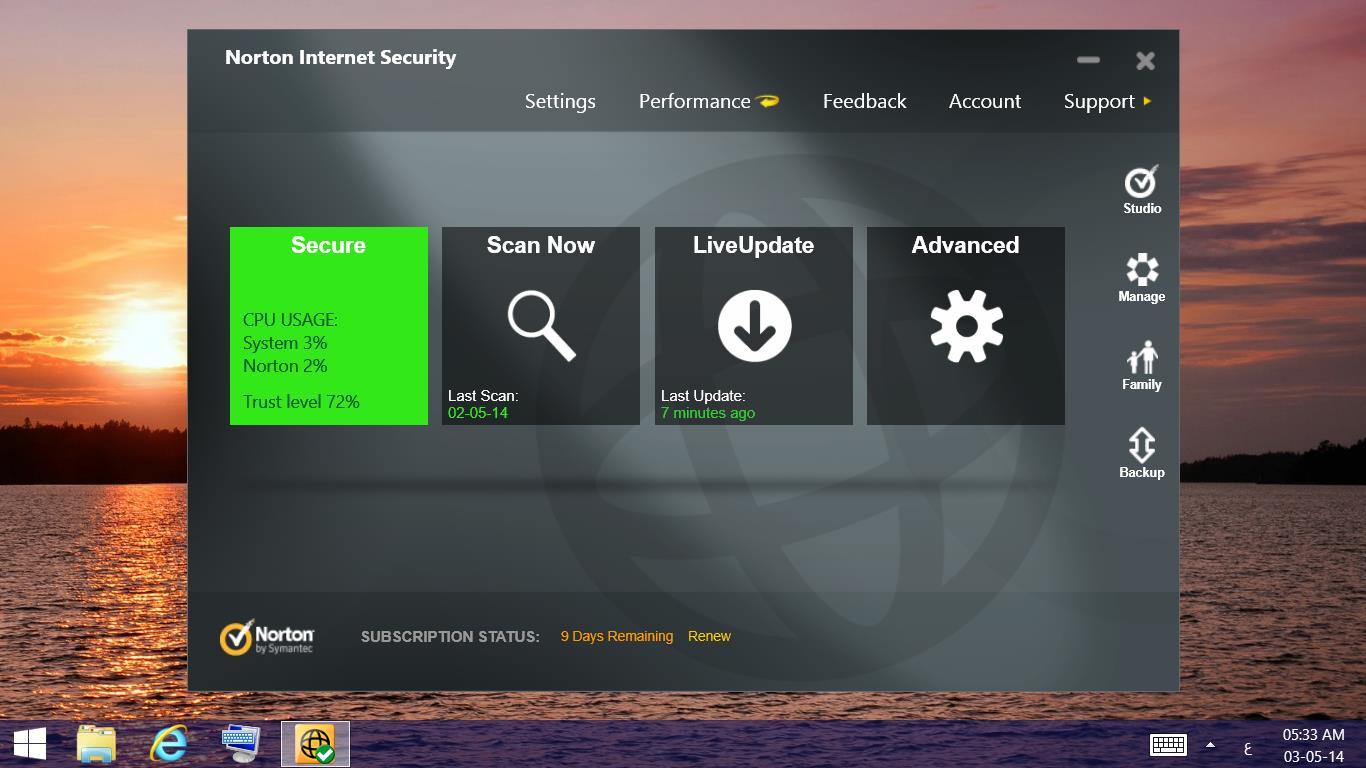Viewport: 1366px width, 768px height.
Task: Click the Scan Now magnifying glass
Action: 541,326
